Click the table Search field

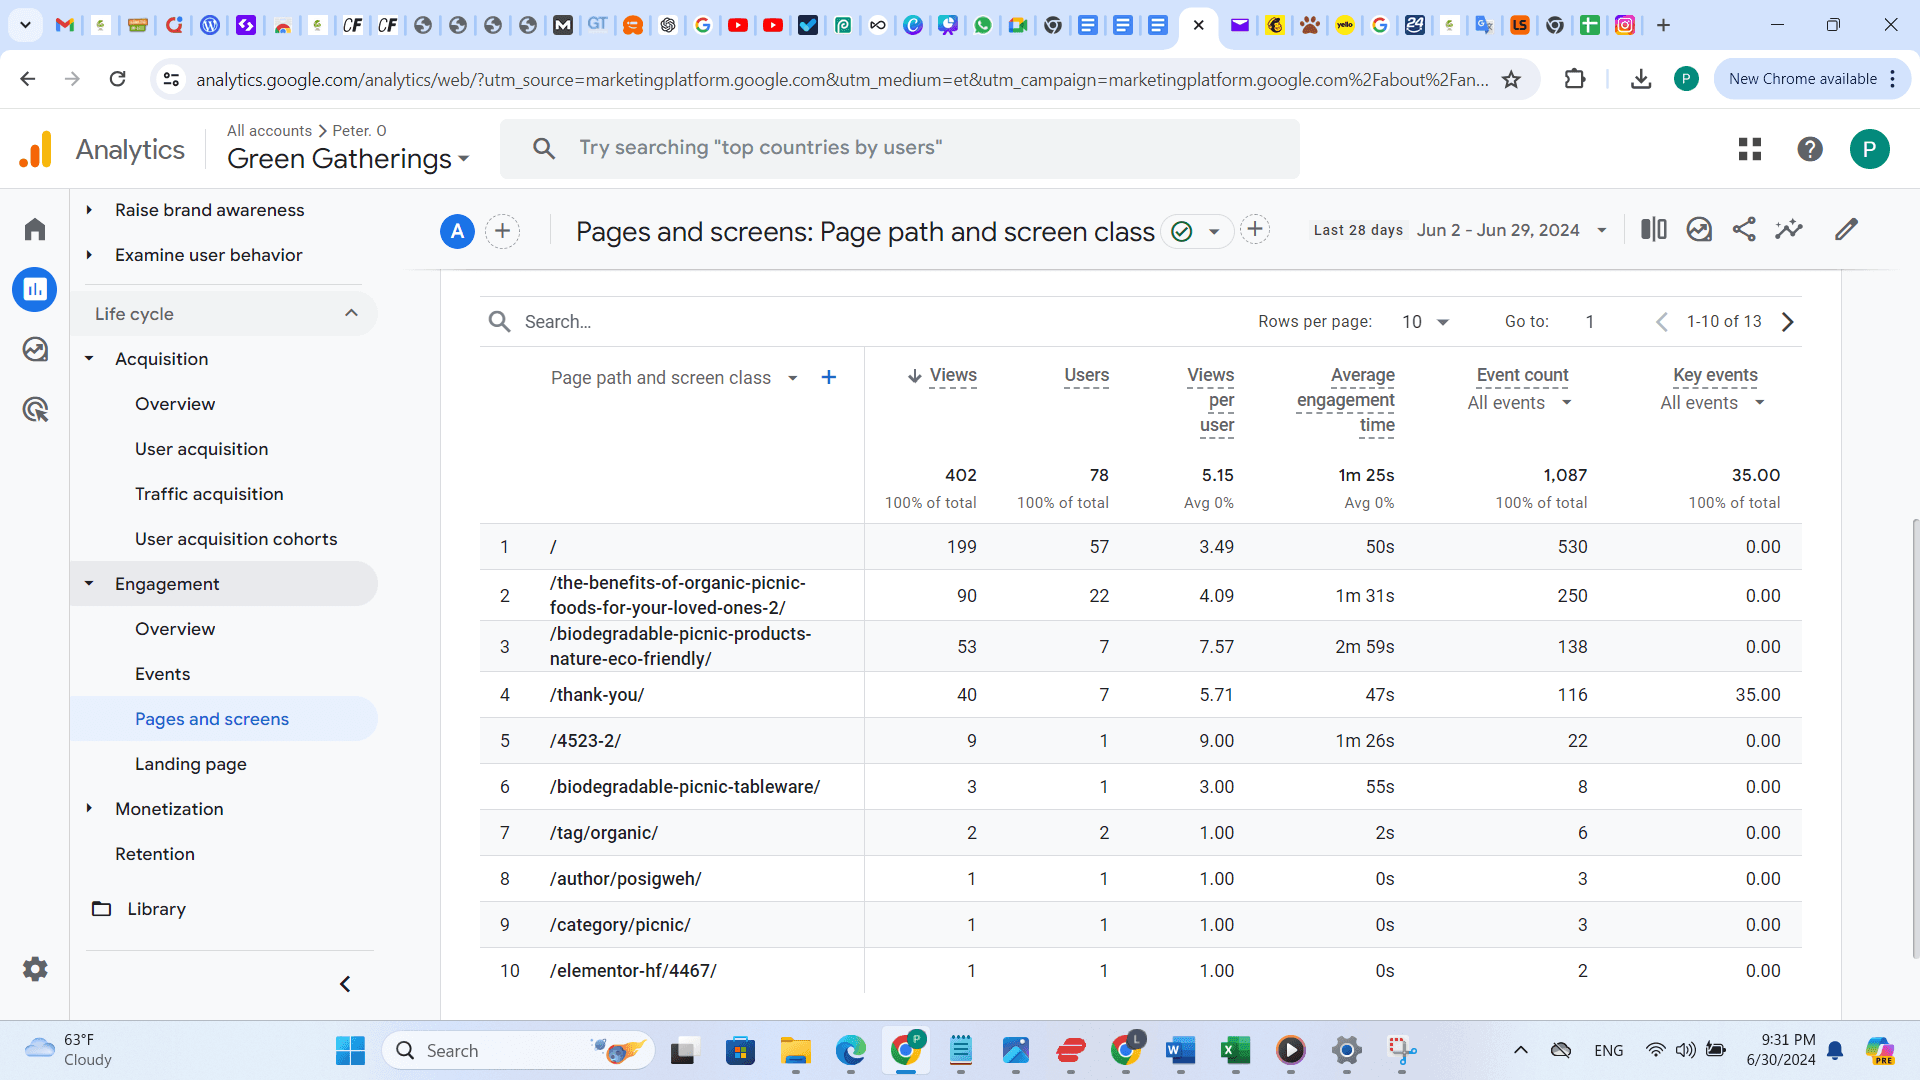[x=558, y=322]
